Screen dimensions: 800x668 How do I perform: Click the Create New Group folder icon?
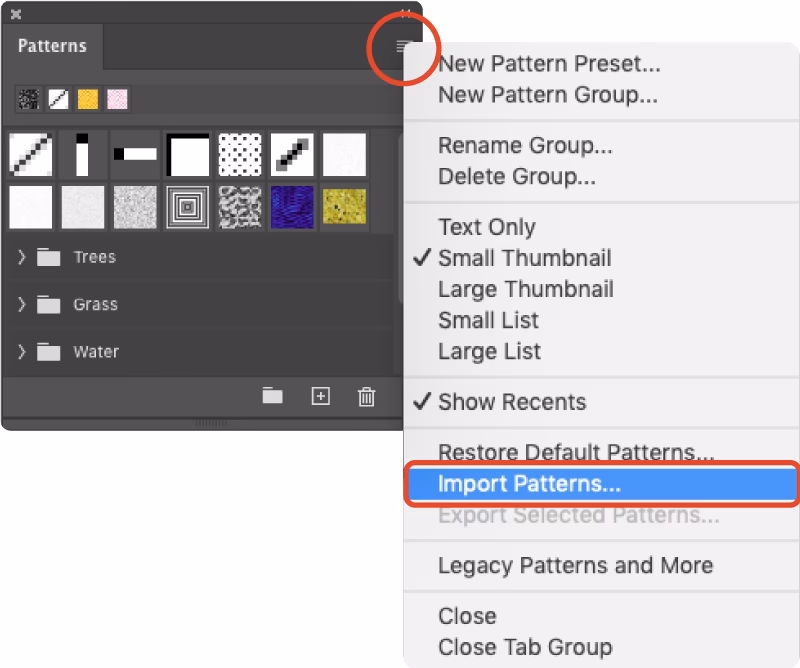click(270, 396)
